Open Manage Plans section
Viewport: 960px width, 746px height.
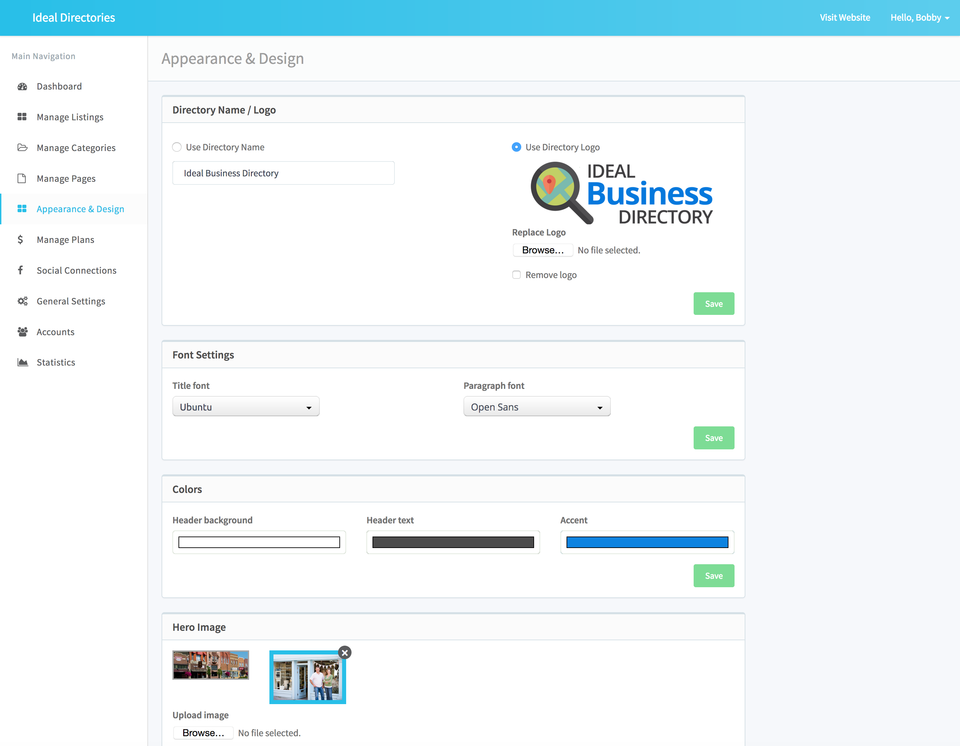pyautogui.click(x=73, y=239)
